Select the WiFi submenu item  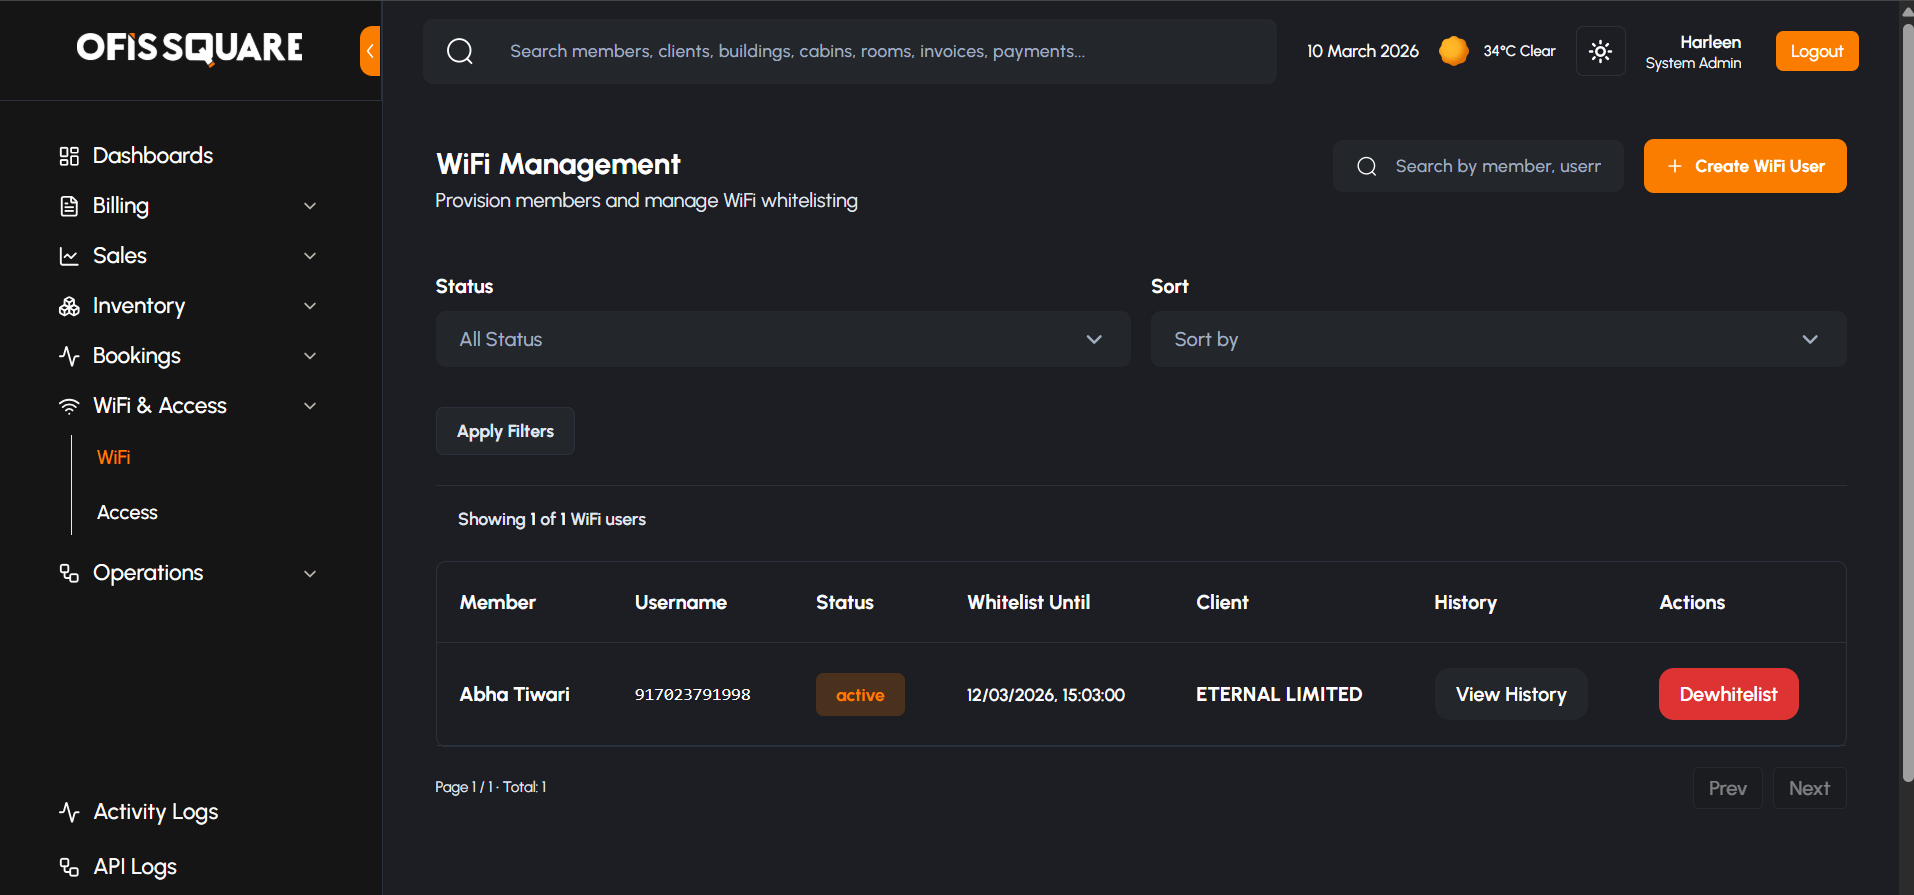114,457
